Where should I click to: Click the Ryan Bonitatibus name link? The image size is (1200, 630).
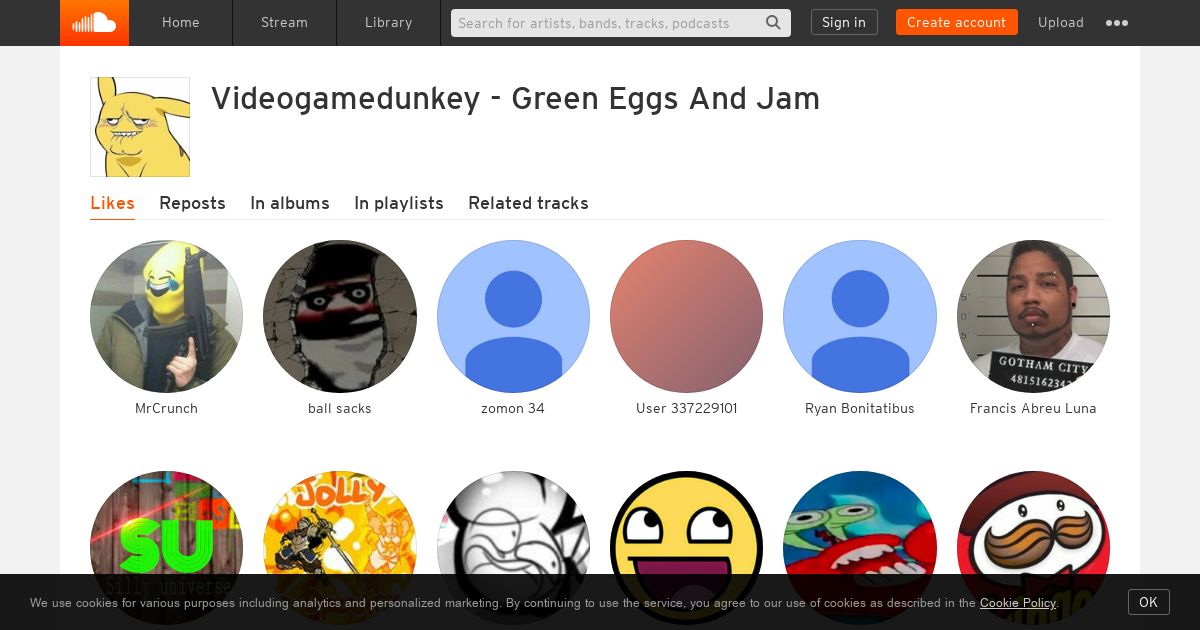pyautogui.click(x=860, y=408)
